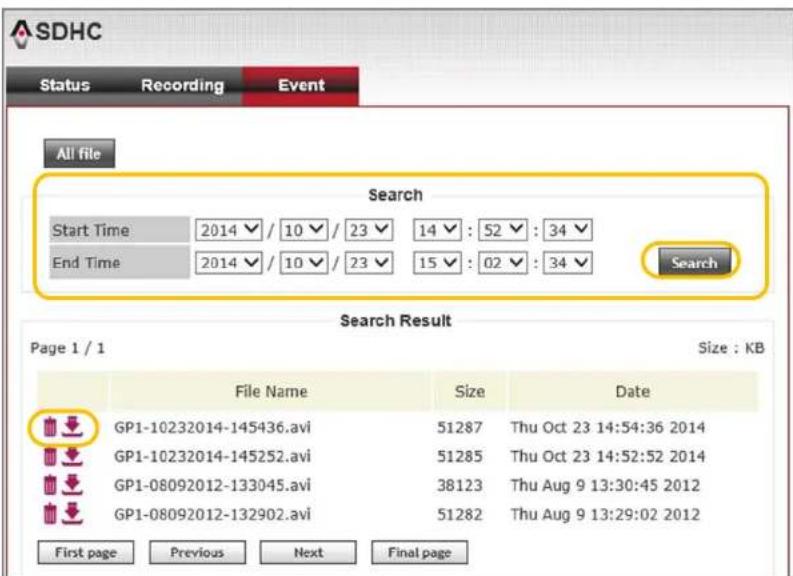Click the Search button

(x=694, y=262)
